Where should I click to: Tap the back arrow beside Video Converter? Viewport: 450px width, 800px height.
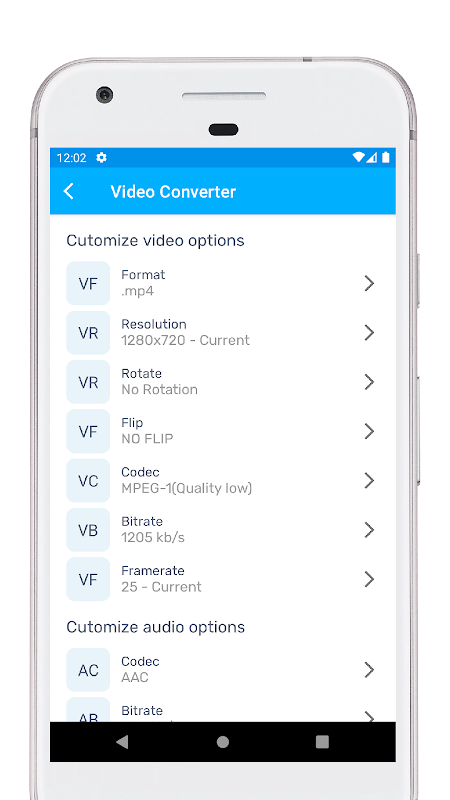[69, 192]
